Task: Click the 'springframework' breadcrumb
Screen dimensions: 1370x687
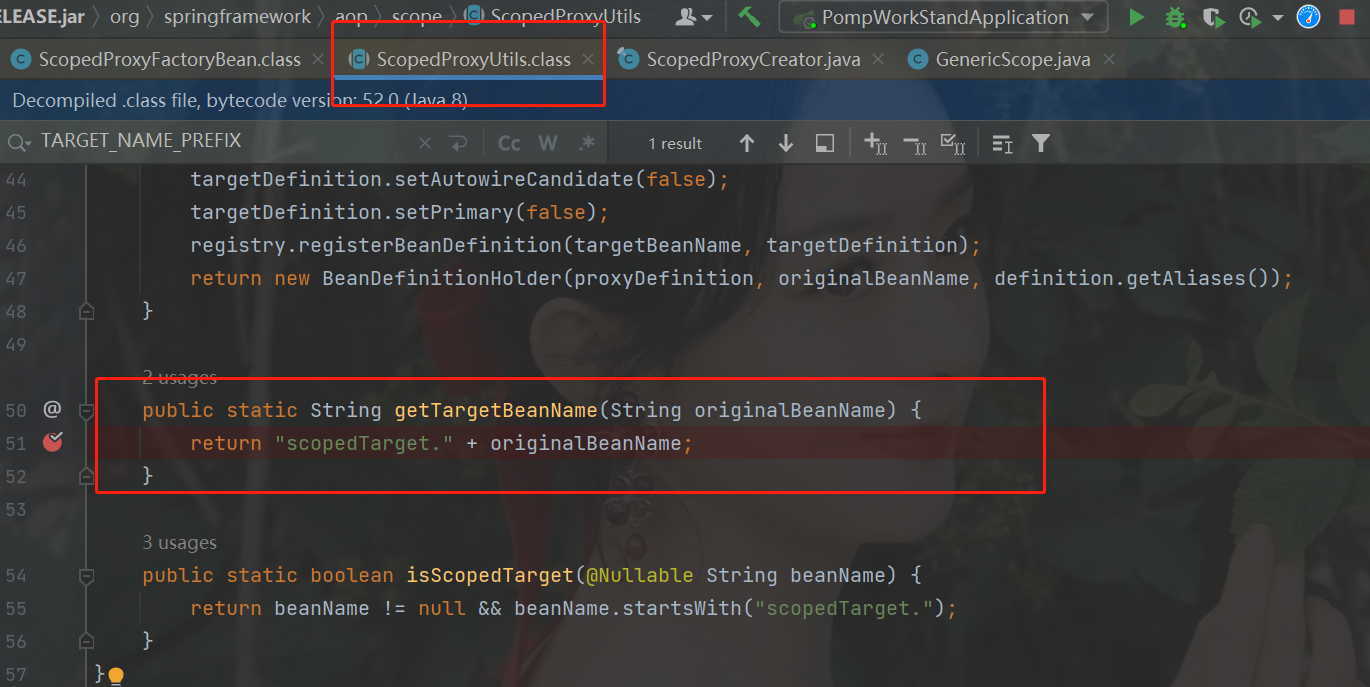Action: point(238,17)
